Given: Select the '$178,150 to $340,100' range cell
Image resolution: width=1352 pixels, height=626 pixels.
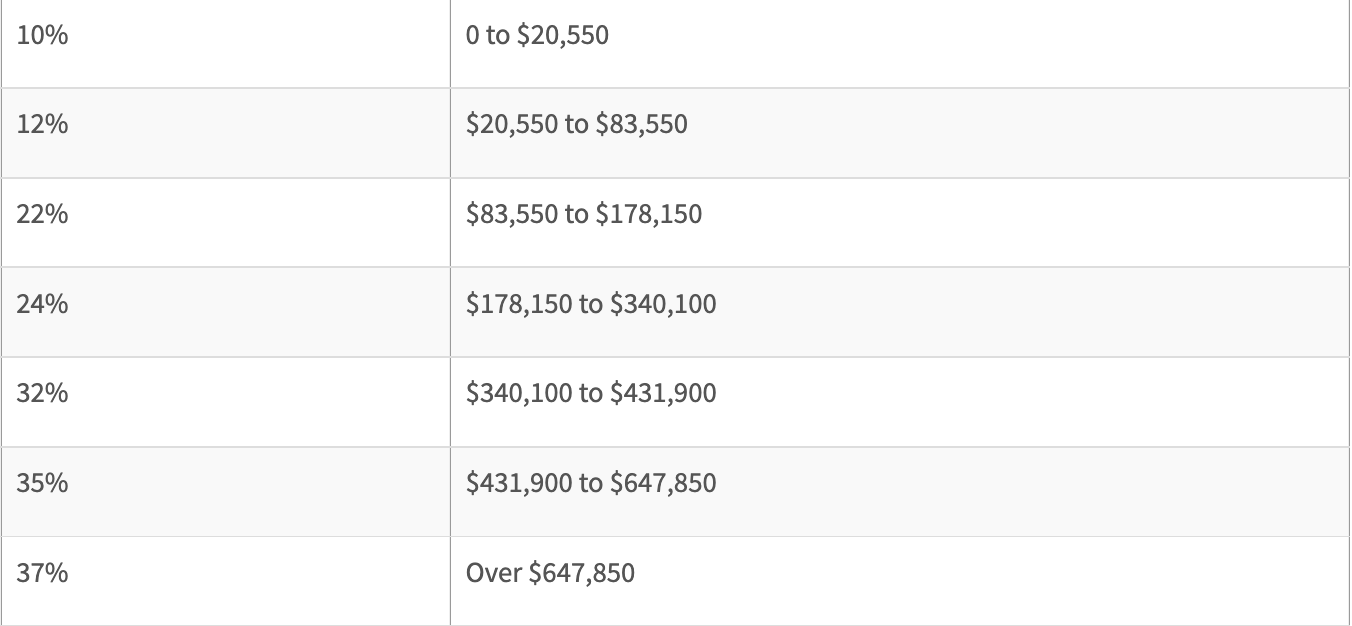Looking at the screenshot, I should (900, 312).
